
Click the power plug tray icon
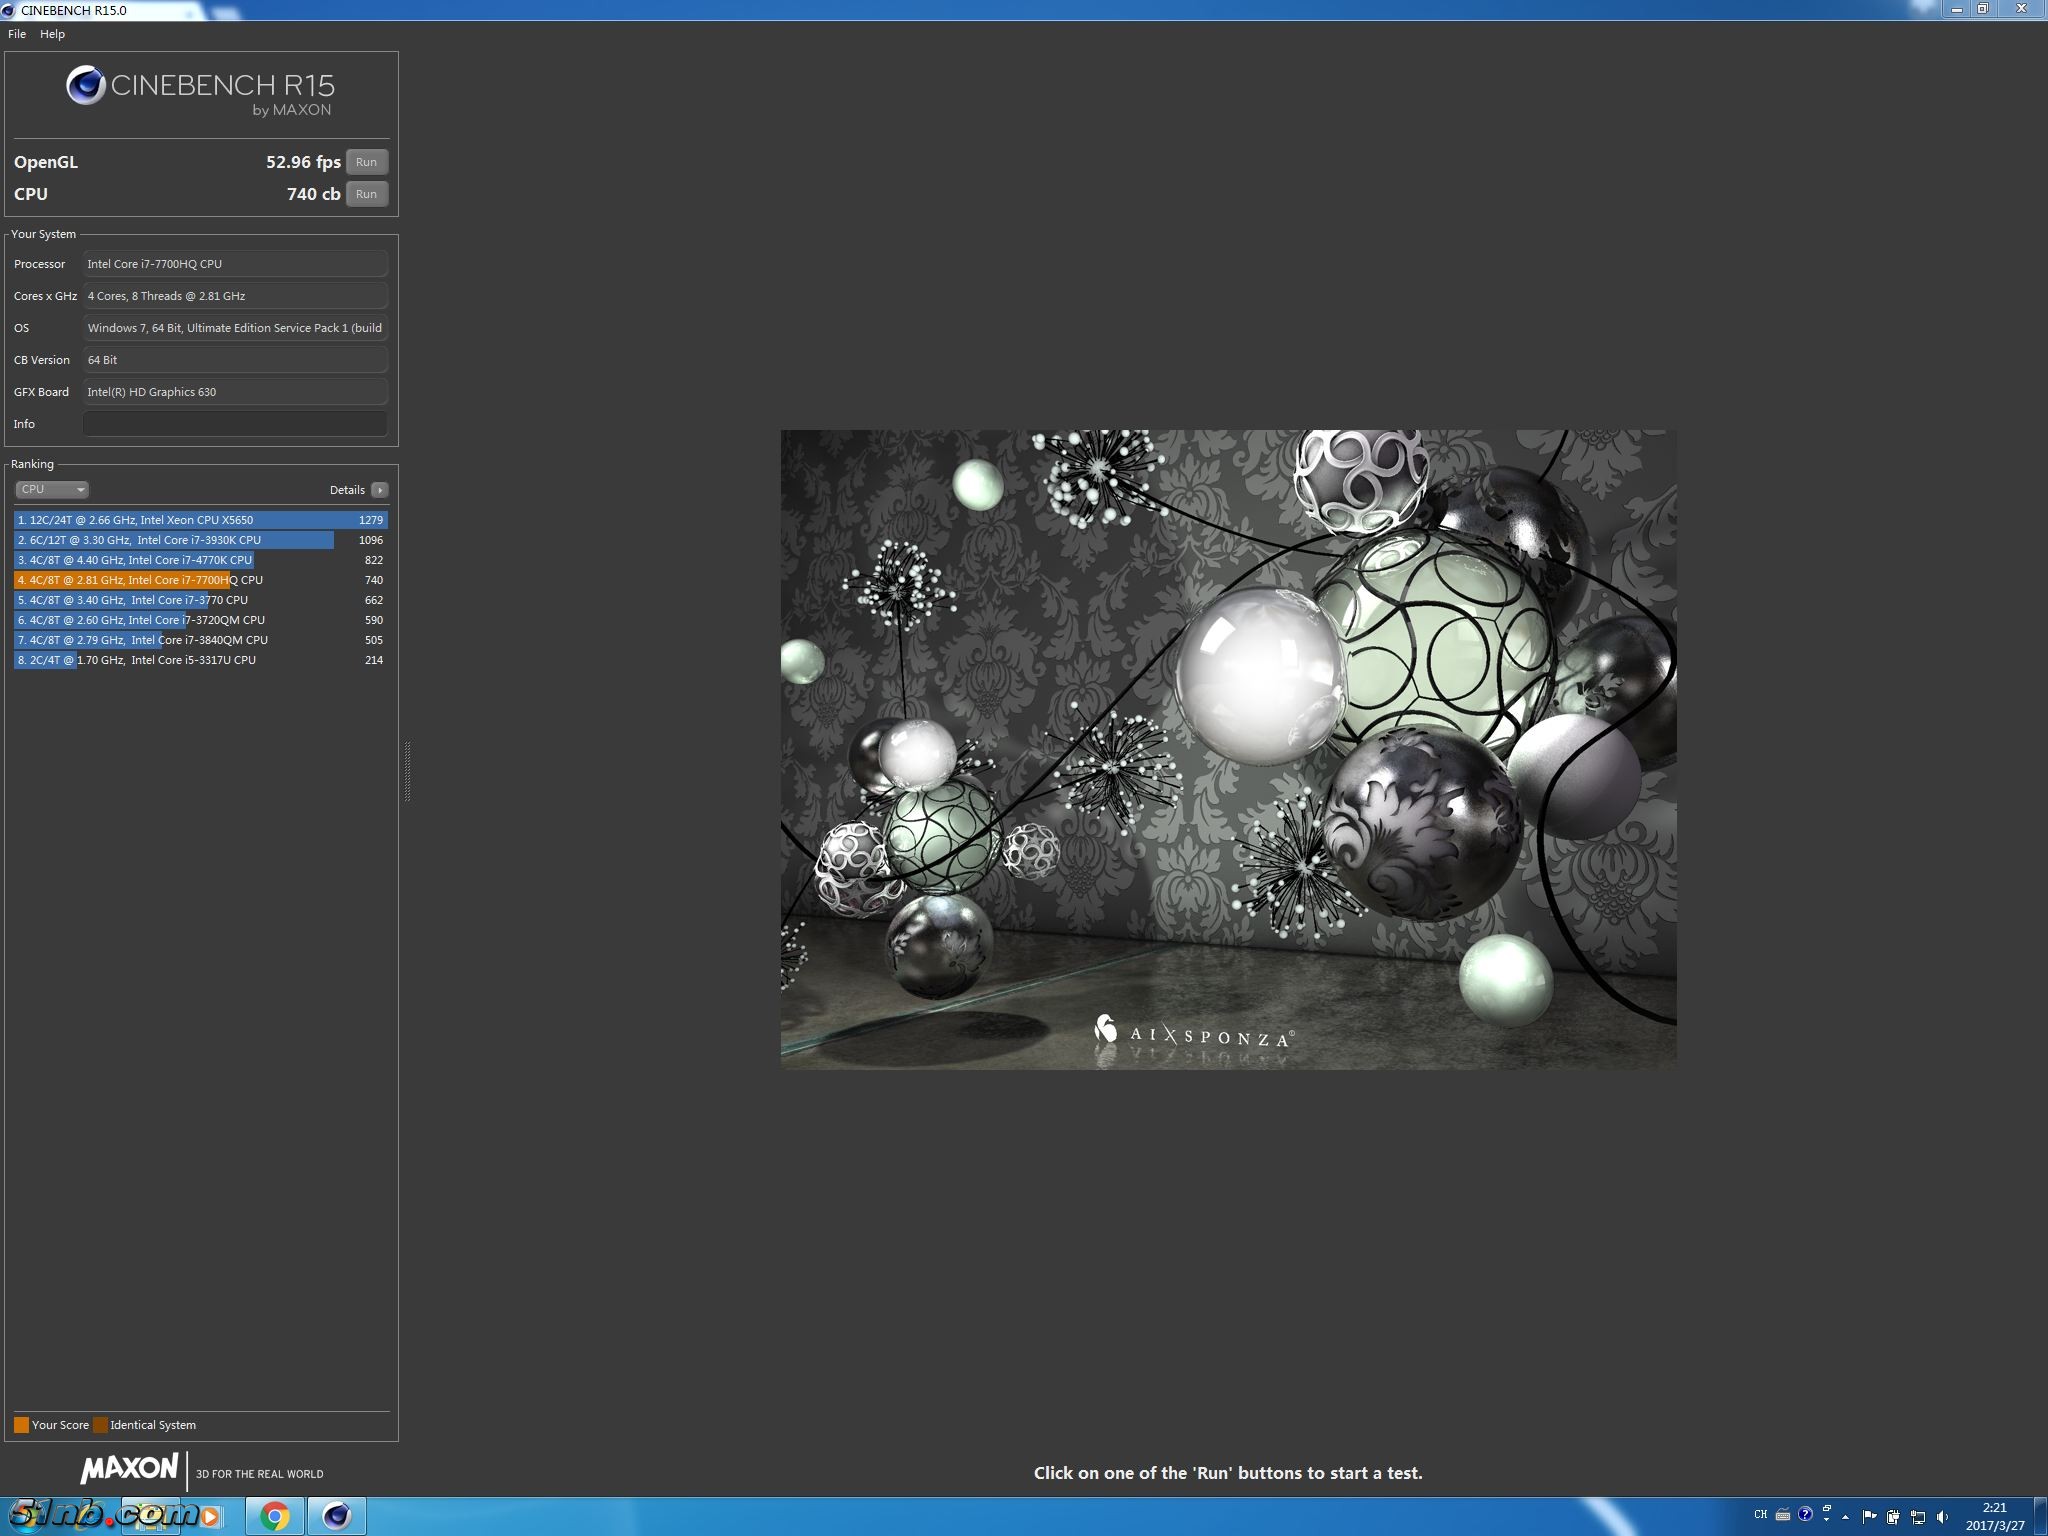pyautogui.click(x=1893, y=1517)
